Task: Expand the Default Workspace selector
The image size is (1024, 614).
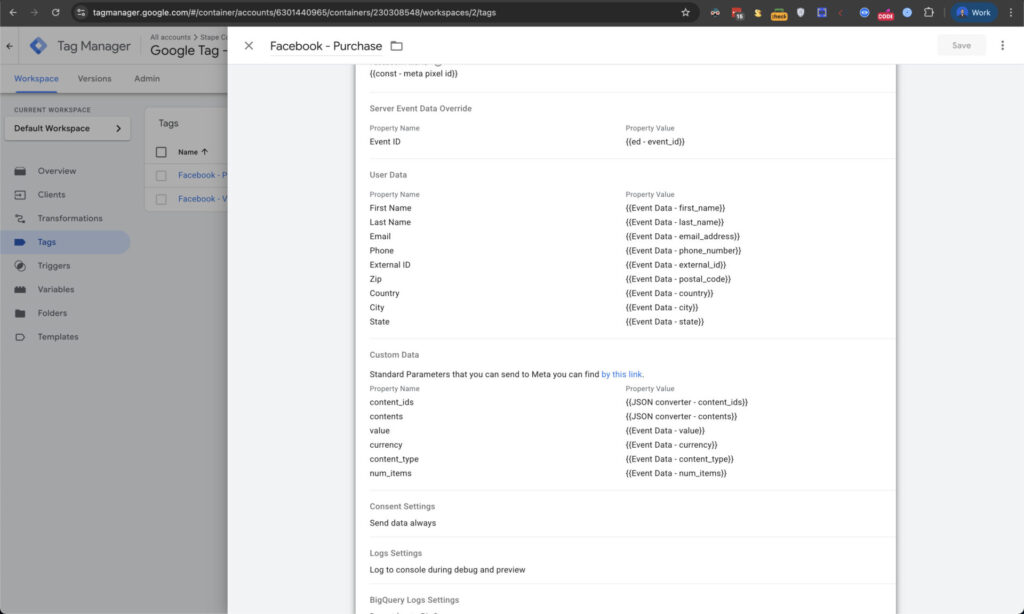Action: 67,129
